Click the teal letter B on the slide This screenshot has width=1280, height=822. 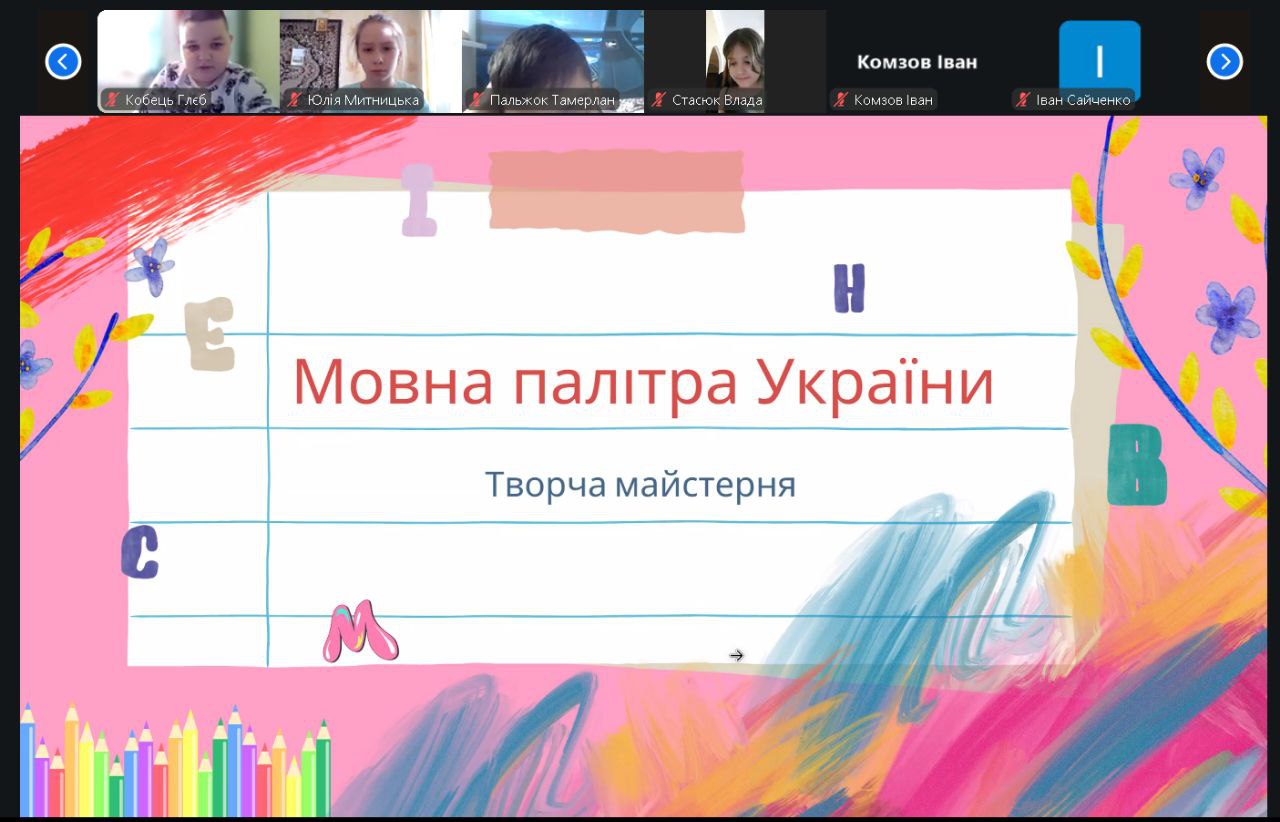click(x=1137, y=465)
